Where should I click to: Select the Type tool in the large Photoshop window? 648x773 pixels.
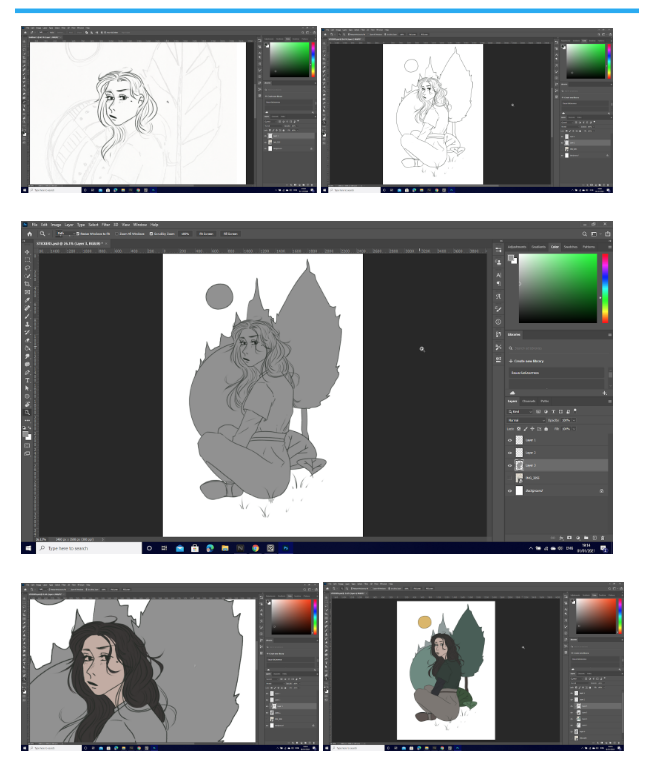27,380
